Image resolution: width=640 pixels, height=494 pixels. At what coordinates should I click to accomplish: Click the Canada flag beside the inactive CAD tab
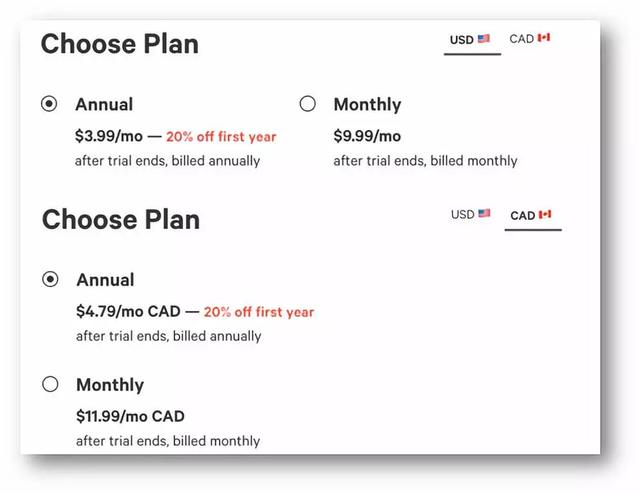click(544, 38)
